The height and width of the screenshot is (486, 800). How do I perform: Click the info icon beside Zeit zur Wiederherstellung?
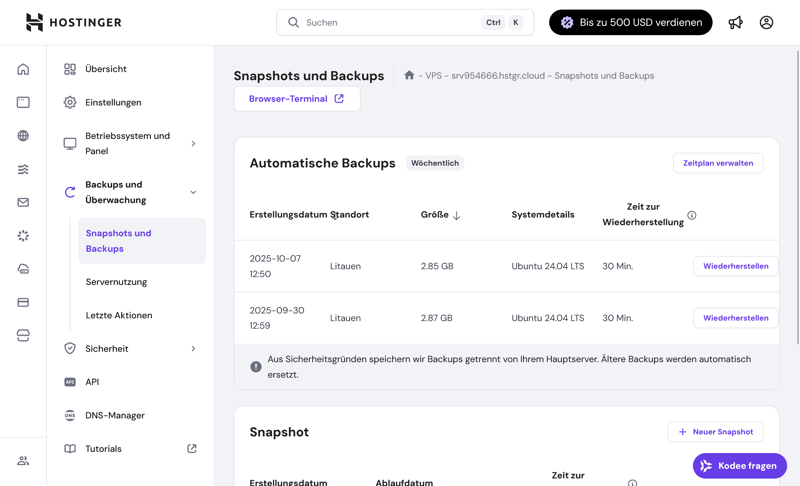(692, 215)
